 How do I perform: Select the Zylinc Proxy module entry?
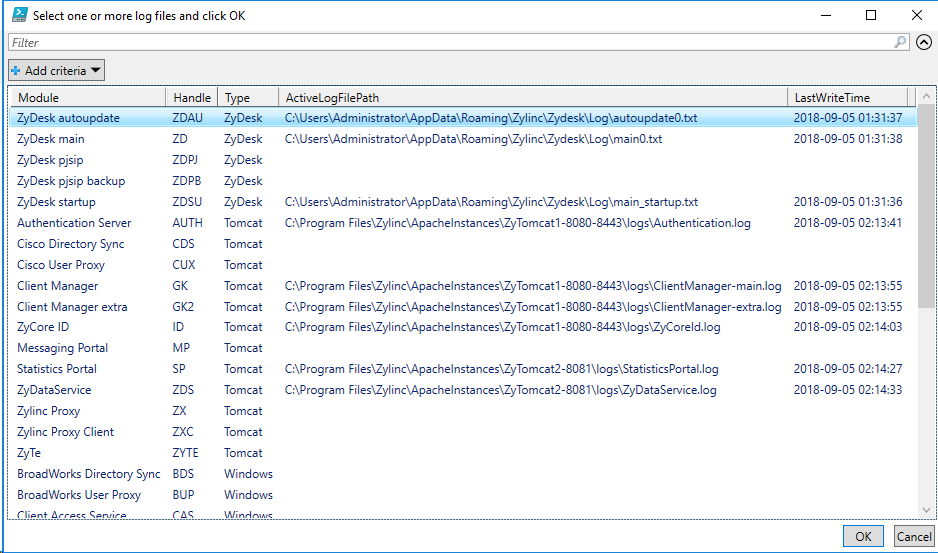[48, 411]
